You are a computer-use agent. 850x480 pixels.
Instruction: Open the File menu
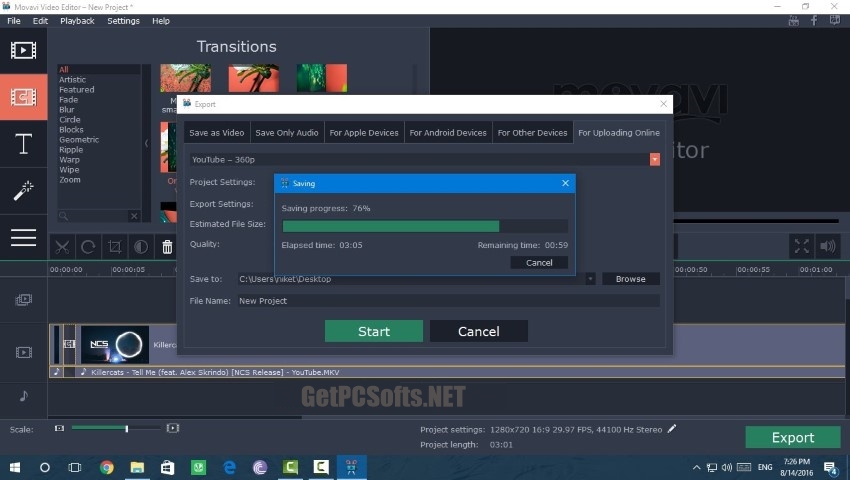point(14,21)
